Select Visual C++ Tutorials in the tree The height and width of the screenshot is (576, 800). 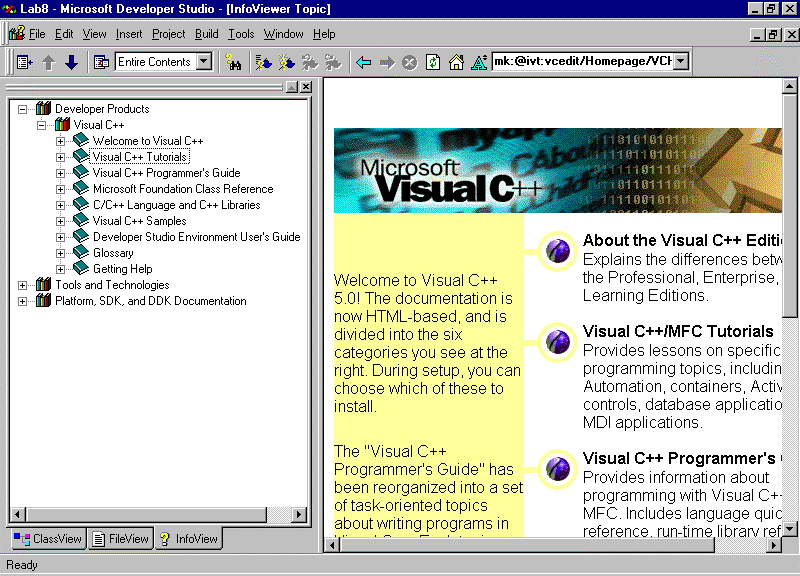(x=140, y=157)
